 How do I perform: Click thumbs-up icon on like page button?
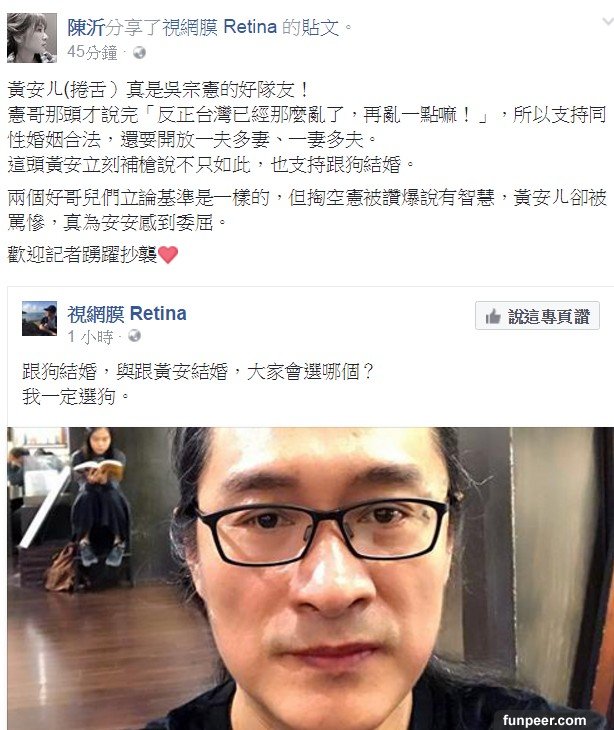[493, 317]
